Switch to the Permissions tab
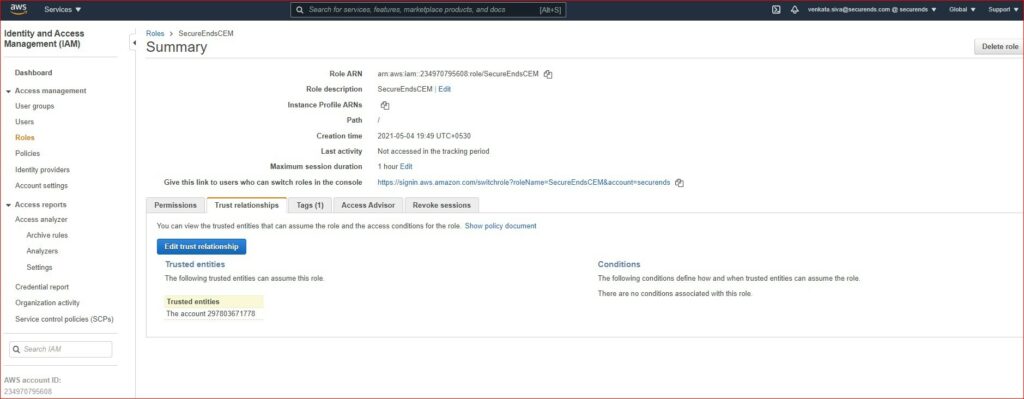1024x399 pixels. [x=175, y=205]
